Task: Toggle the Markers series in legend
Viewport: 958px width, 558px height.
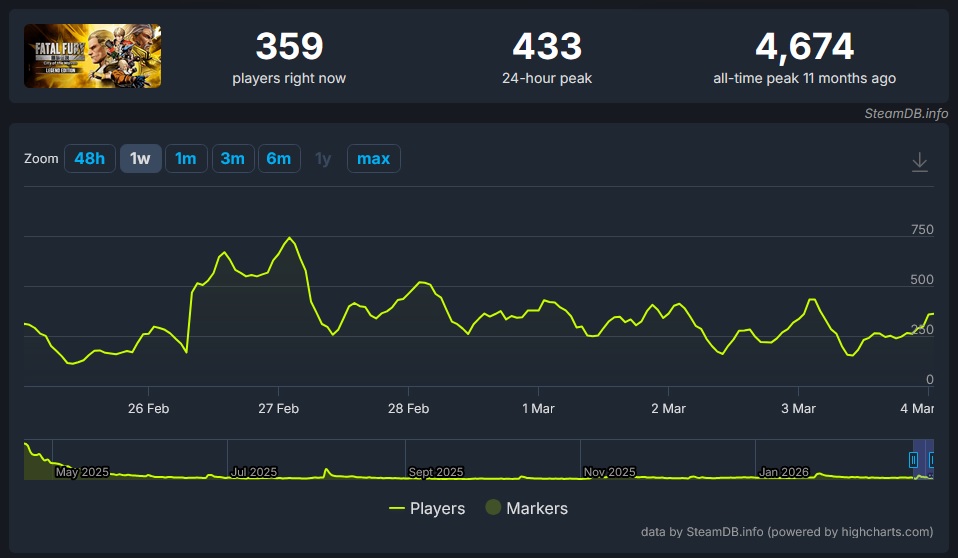Action: [x=526, y=508]
